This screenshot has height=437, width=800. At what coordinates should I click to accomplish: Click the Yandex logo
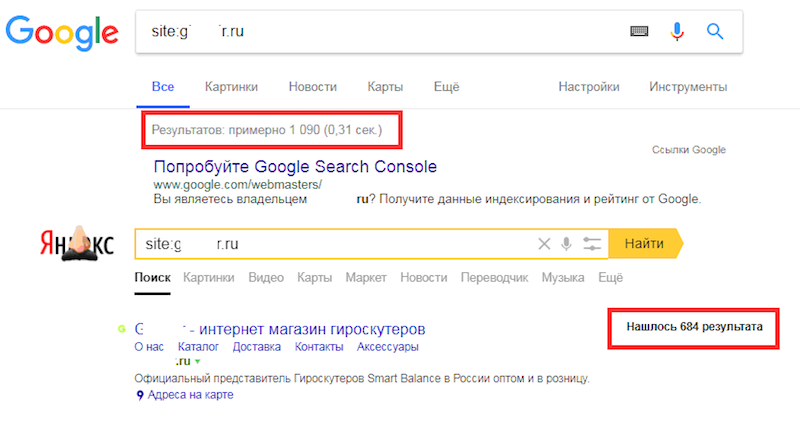pyautogui.click(x=77, y=244)
